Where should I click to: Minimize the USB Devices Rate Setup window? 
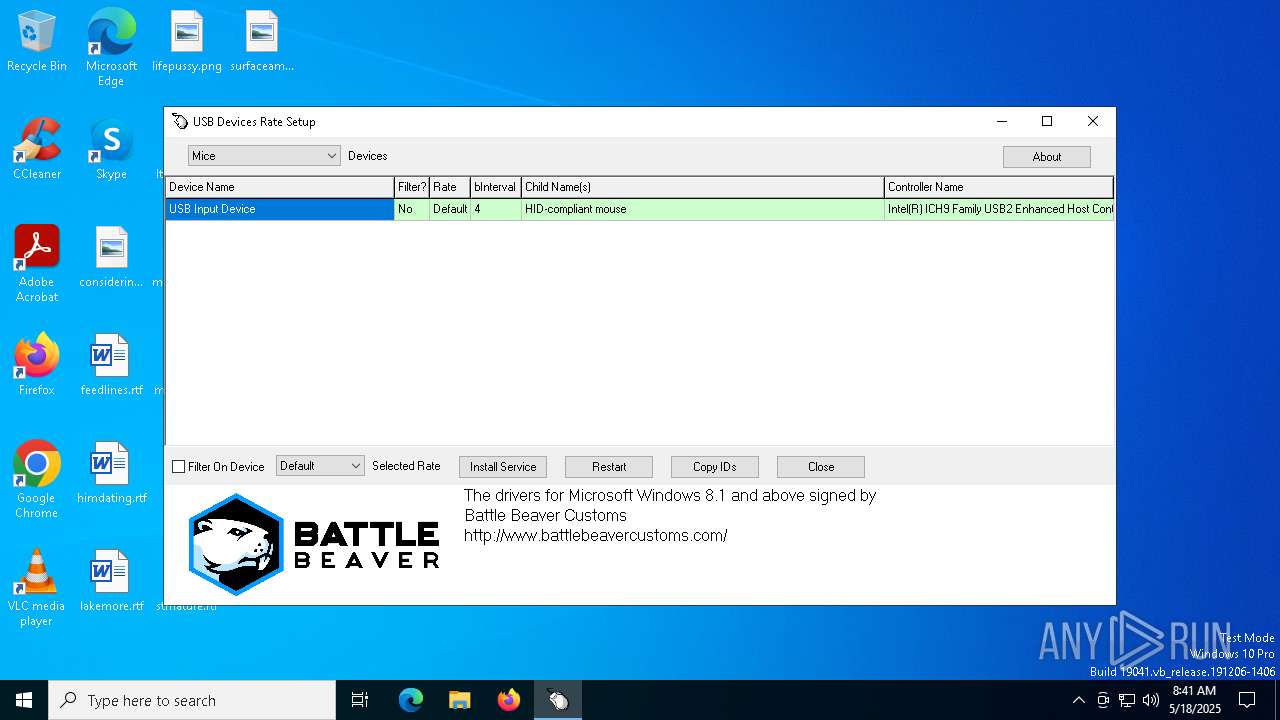(x=1001, y=121)
